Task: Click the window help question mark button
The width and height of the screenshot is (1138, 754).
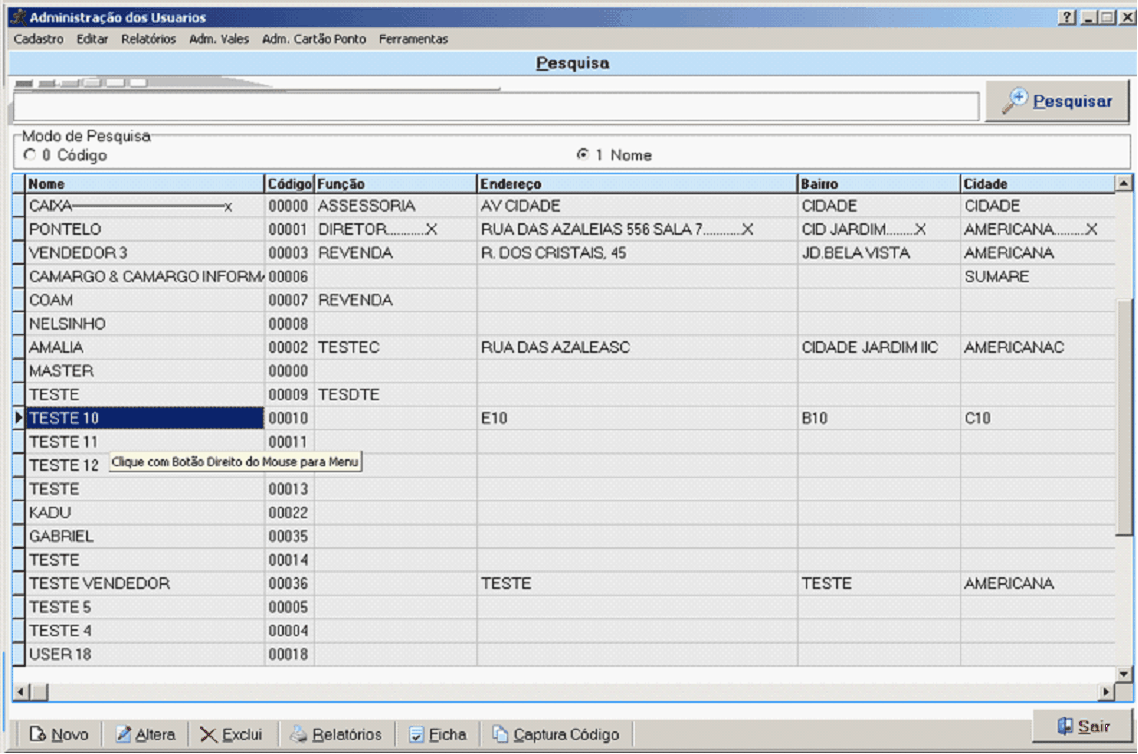Action: [1069, 18]
